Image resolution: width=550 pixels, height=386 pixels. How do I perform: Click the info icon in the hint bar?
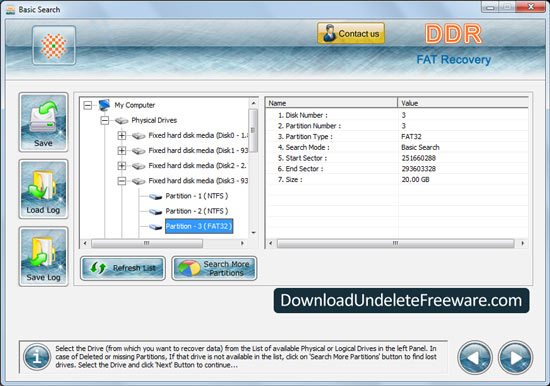37,357
